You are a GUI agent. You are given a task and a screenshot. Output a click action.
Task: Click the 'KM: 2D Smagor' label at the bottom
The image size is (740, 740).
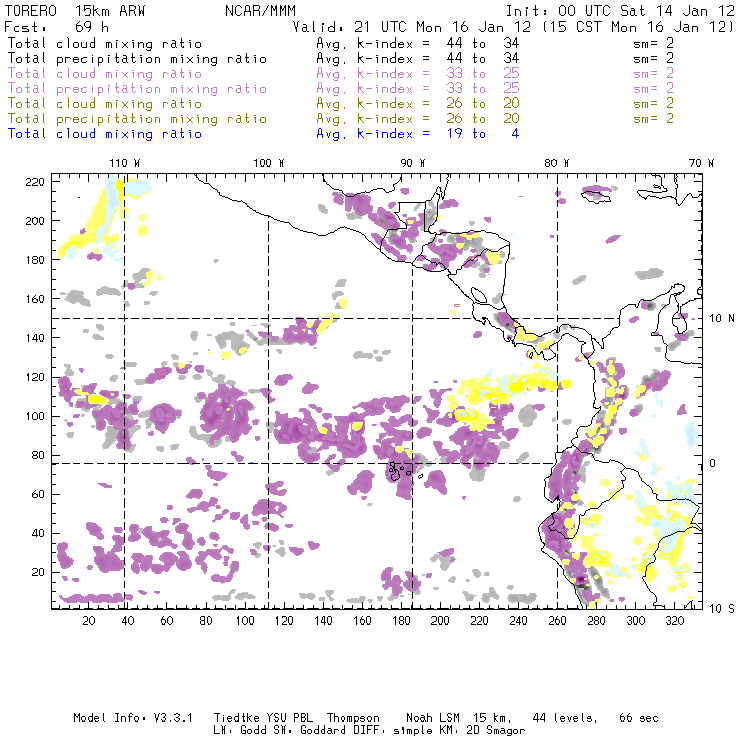pos(481,730)
